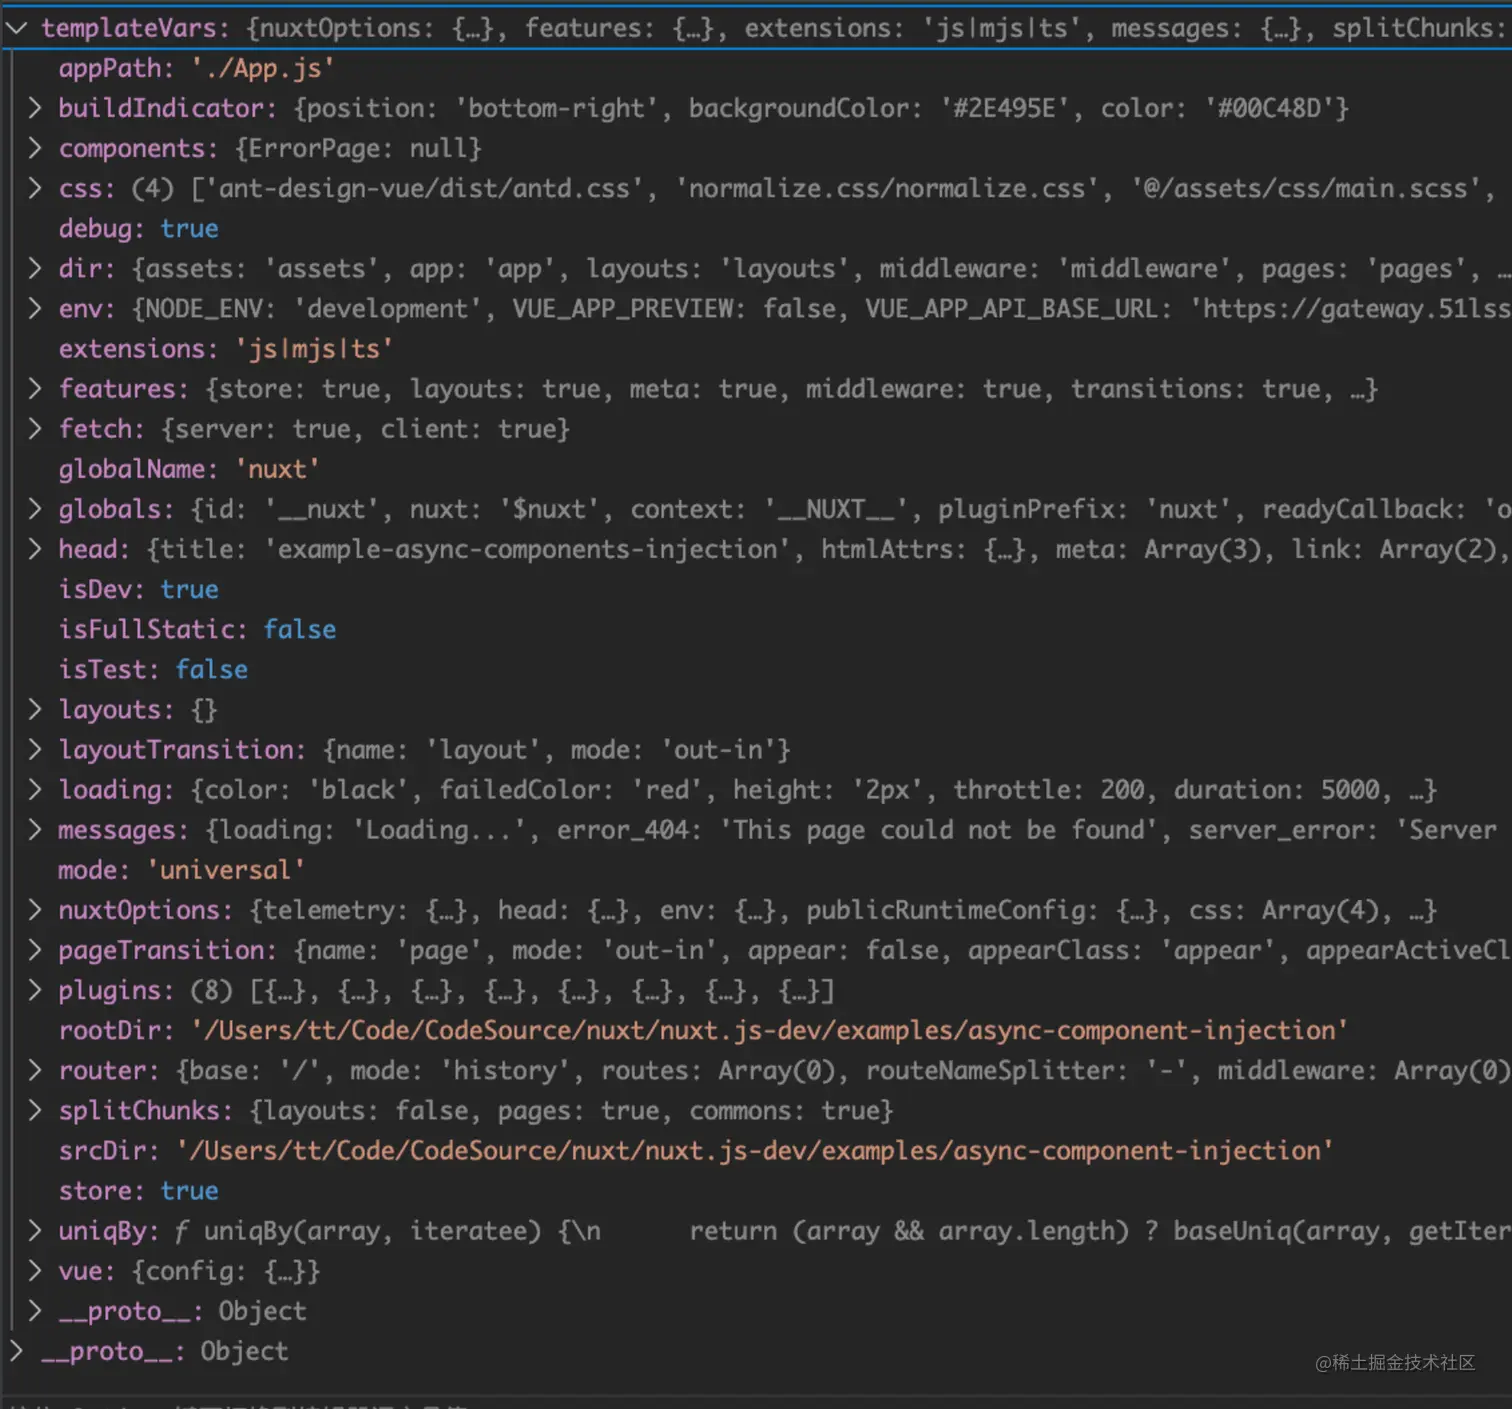Expand the vue config arrow
This screenshot has width=1512, height=1409.
(x=34, y=1271)
